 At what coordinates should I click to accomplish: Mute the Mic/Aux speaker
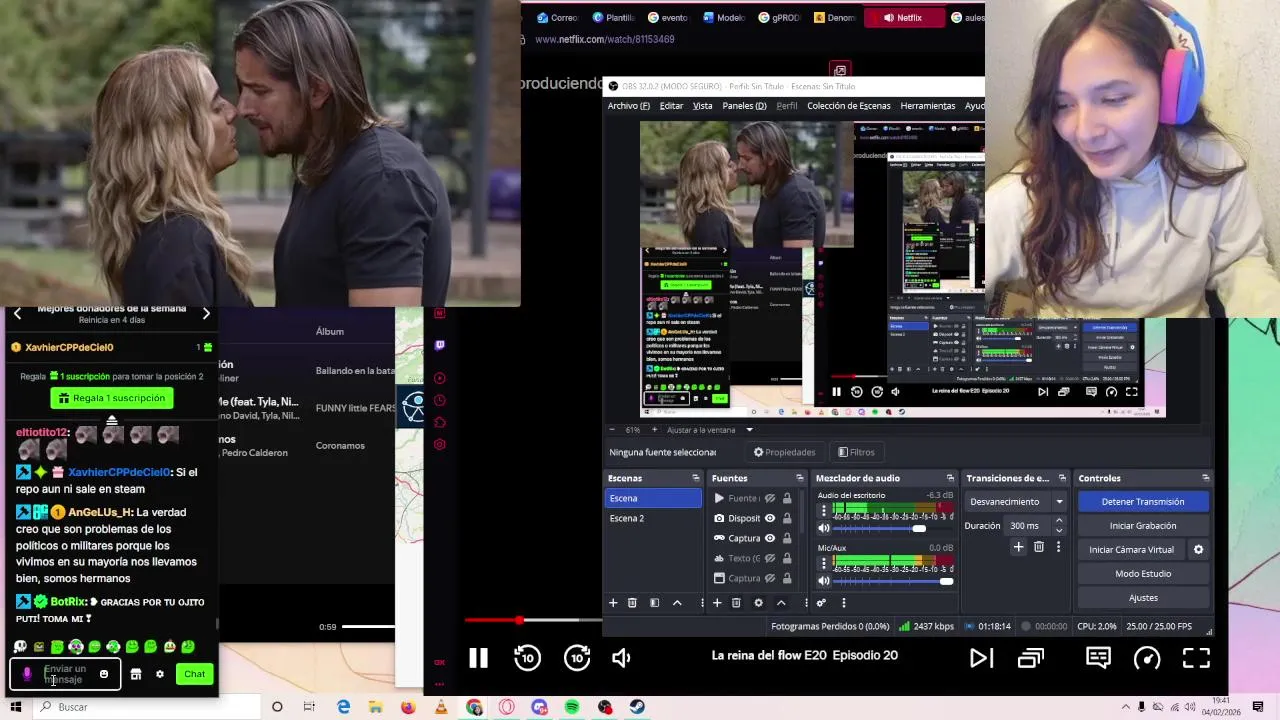tap(824, 581)
